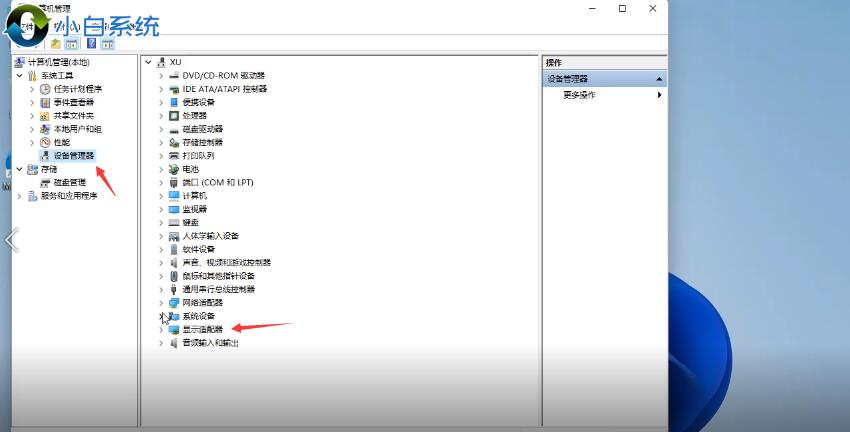Click the 打印队列 printer icon
The height and width of the screenshot is (432, 850).
[x=174, y=156]
